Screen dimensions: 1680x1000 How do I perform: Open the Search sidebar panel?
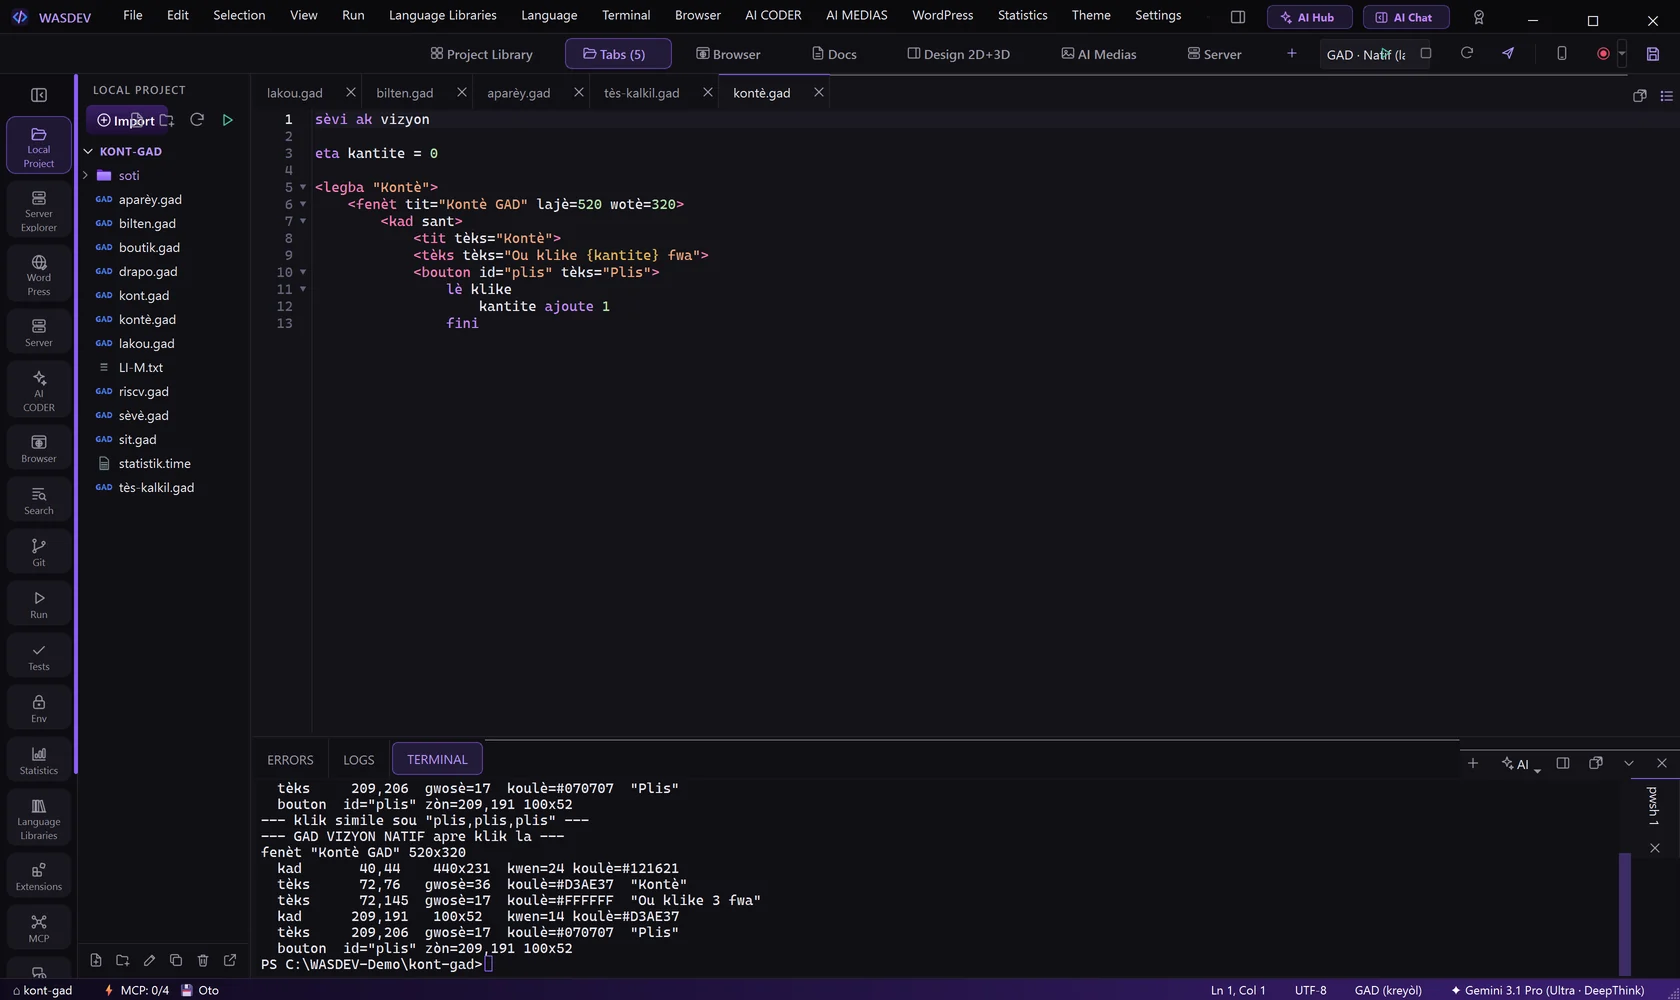(38, 500)
